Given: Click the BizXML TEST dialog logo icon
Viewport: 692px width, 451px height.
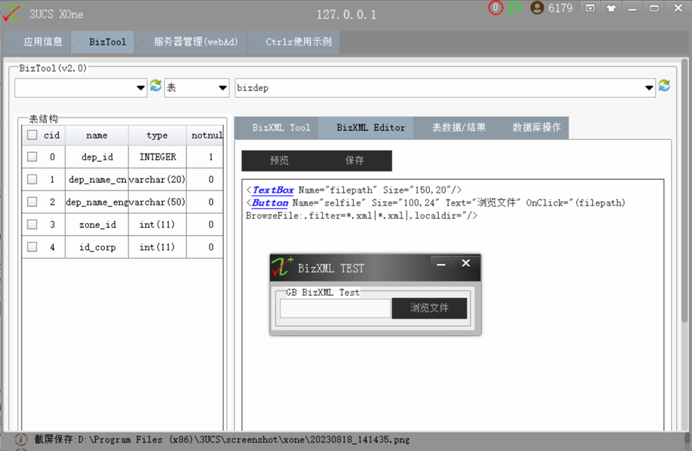Looking at the screenshot, I should tap(281, 267).
